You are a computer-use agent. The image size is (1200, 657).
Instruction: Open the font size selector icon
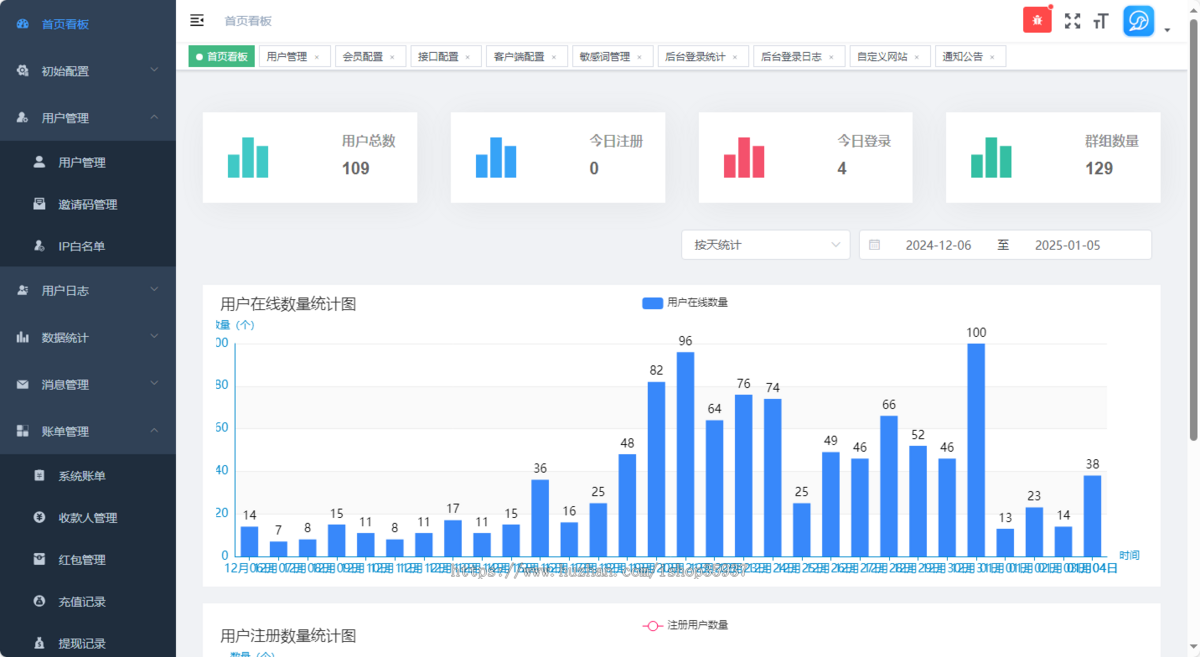pos(1101,21)
